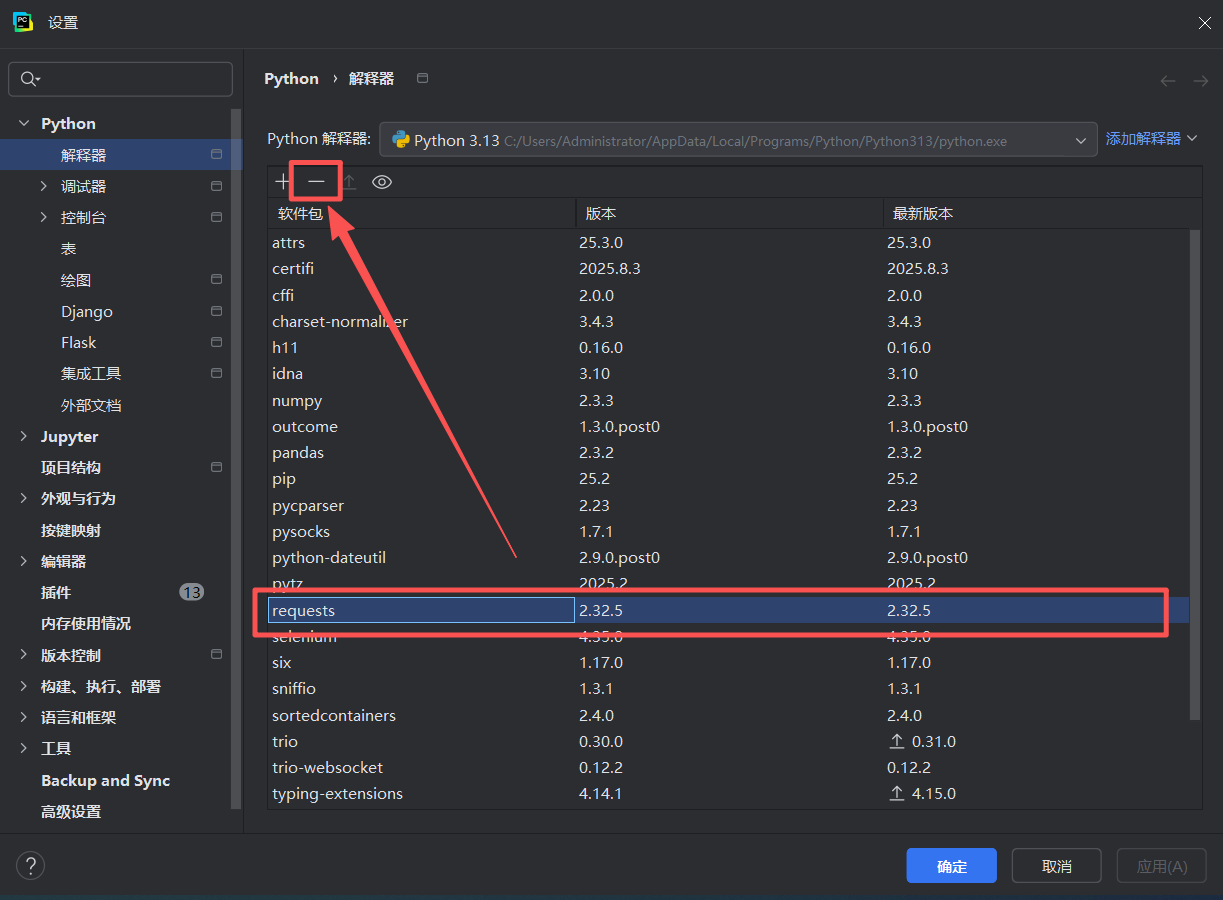This screenshot has width=1223, height=900.
Task: Toggle show early releases eye icon
Action: click(381, 182)
